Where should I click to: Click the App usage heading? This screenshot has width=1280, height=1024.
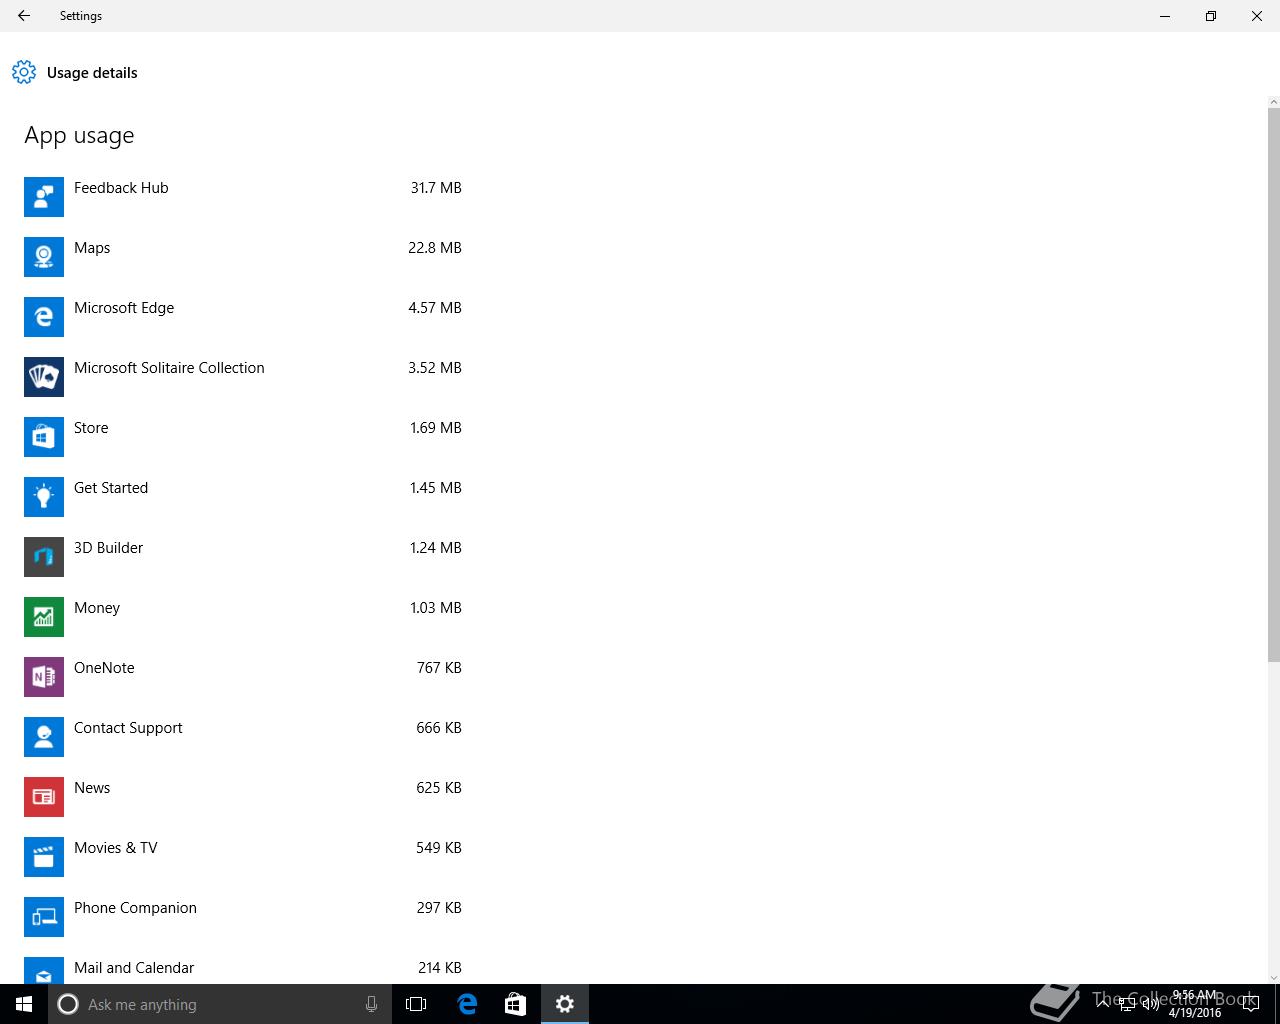[x=79, y=136]
